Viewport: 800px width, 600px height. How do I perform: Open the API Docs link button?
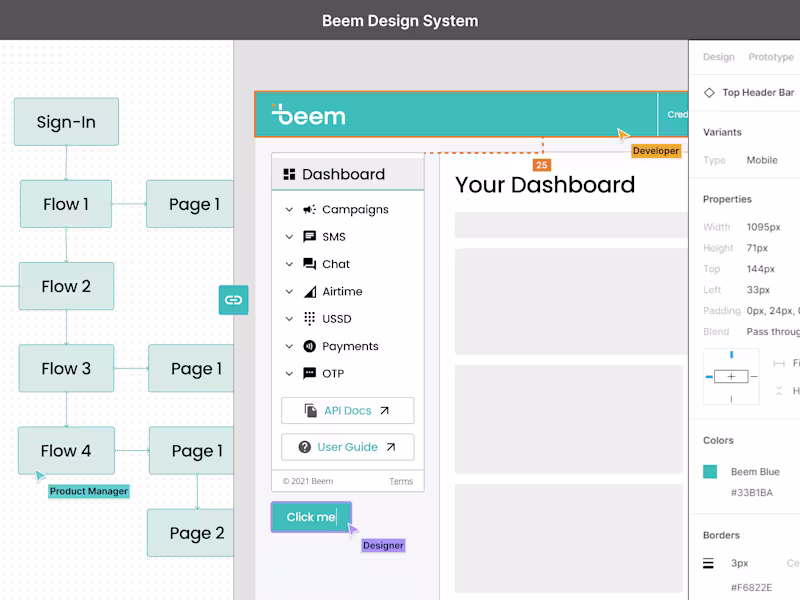347,411
